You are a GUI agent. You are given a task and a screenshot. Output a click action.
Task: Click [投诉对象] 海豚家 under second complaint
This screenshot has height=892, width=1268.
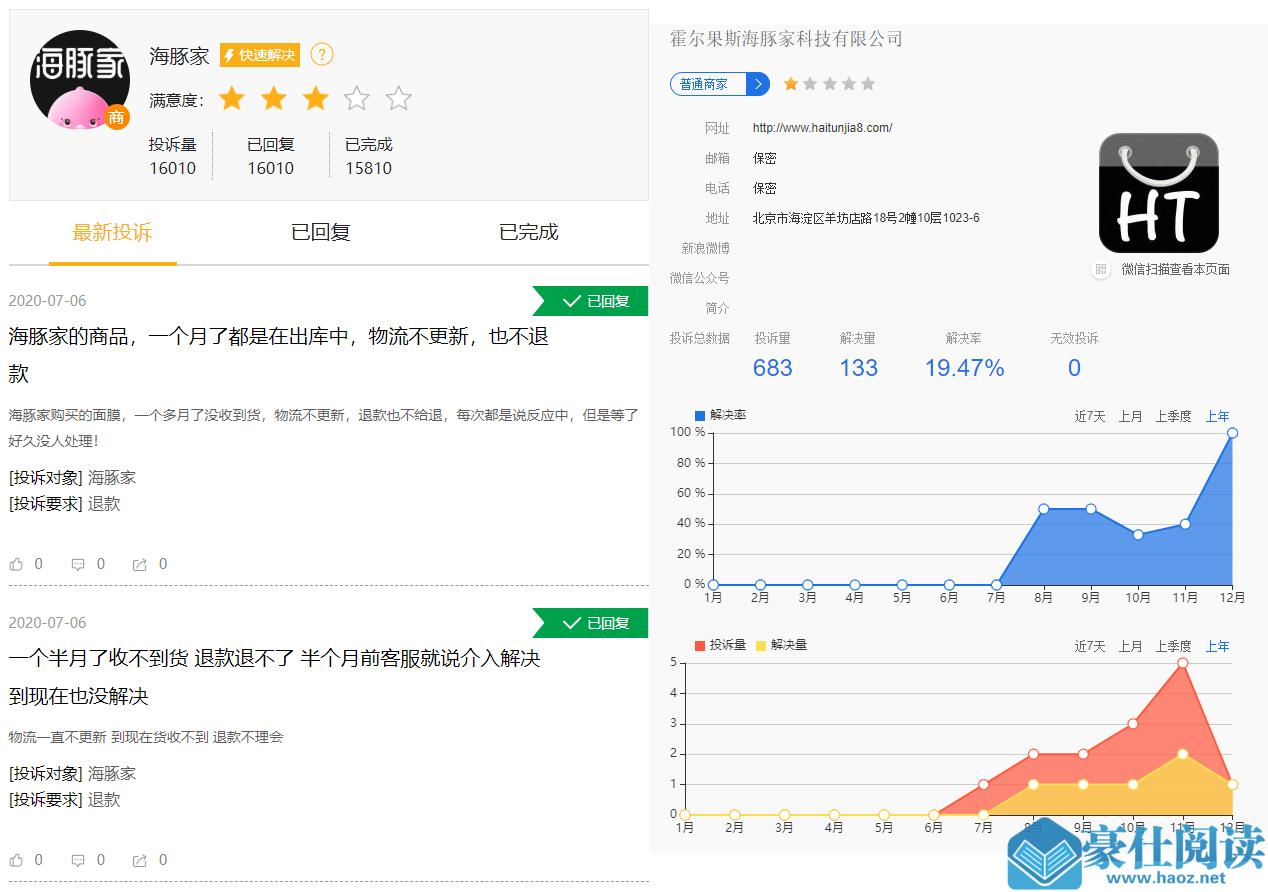point(73,774)
